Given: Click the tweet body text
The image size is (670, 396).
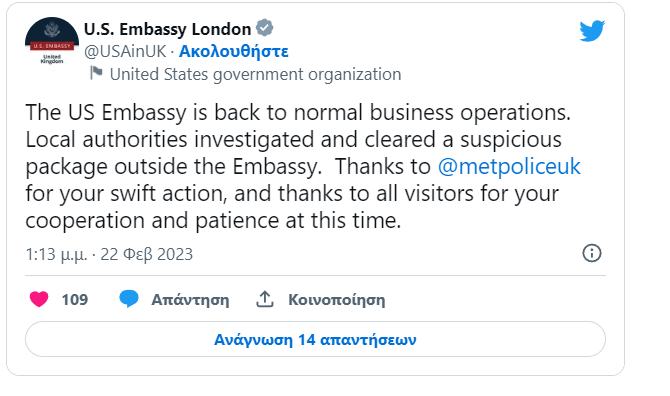Looking at the screenshot, I should (303, 167).
